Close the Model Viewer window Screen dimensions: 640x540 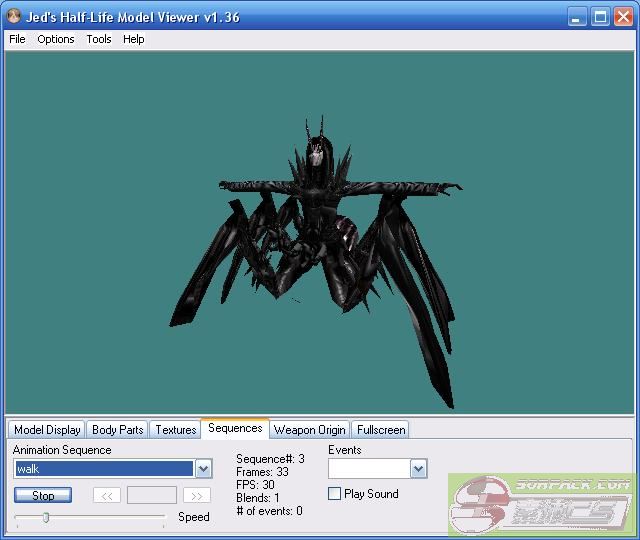point(623,18)
